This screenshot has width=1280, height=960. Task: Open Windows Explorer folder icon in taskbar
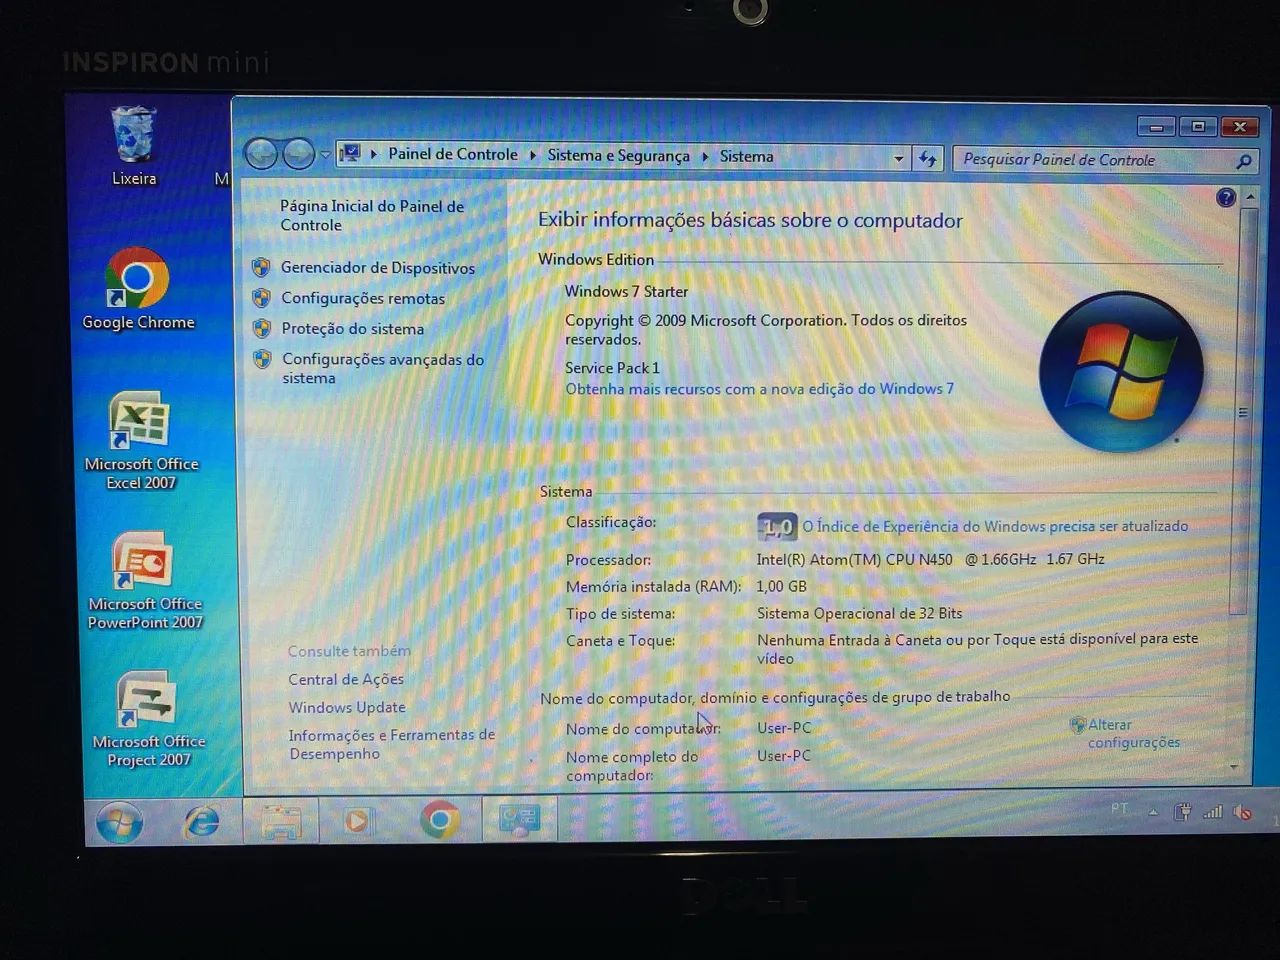[281, 822]
